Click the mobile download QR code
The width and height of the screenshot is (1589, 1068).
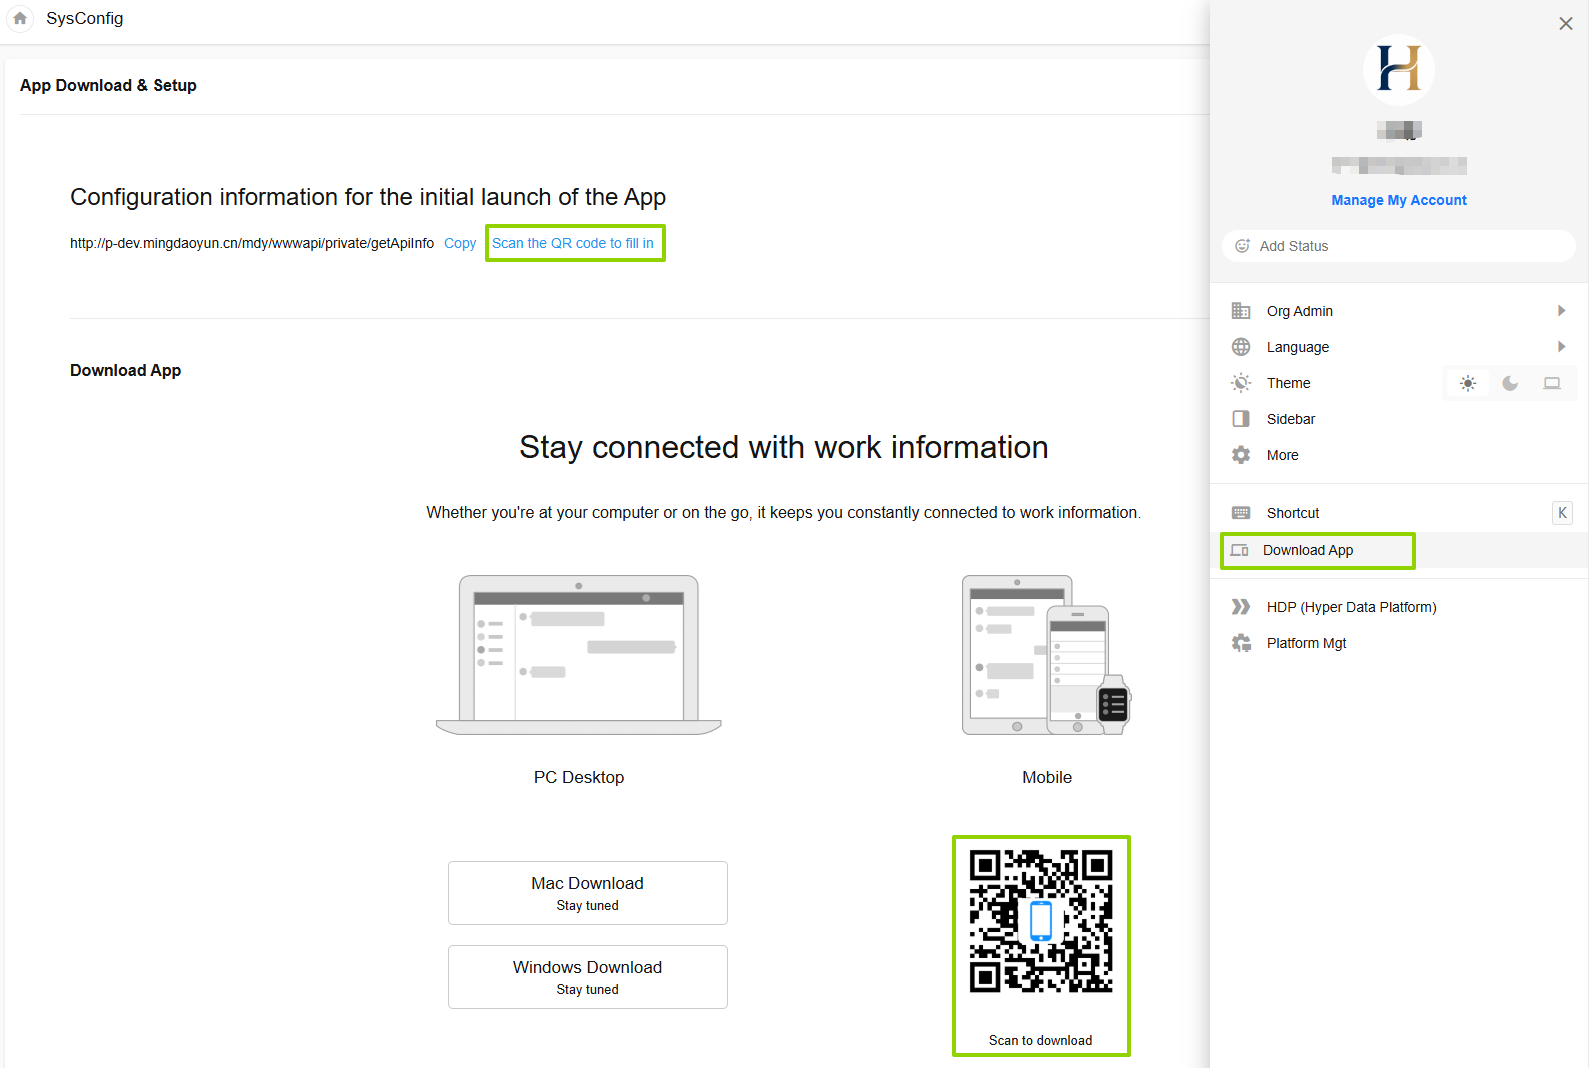pyautogui.click(x=1041, y=921)
